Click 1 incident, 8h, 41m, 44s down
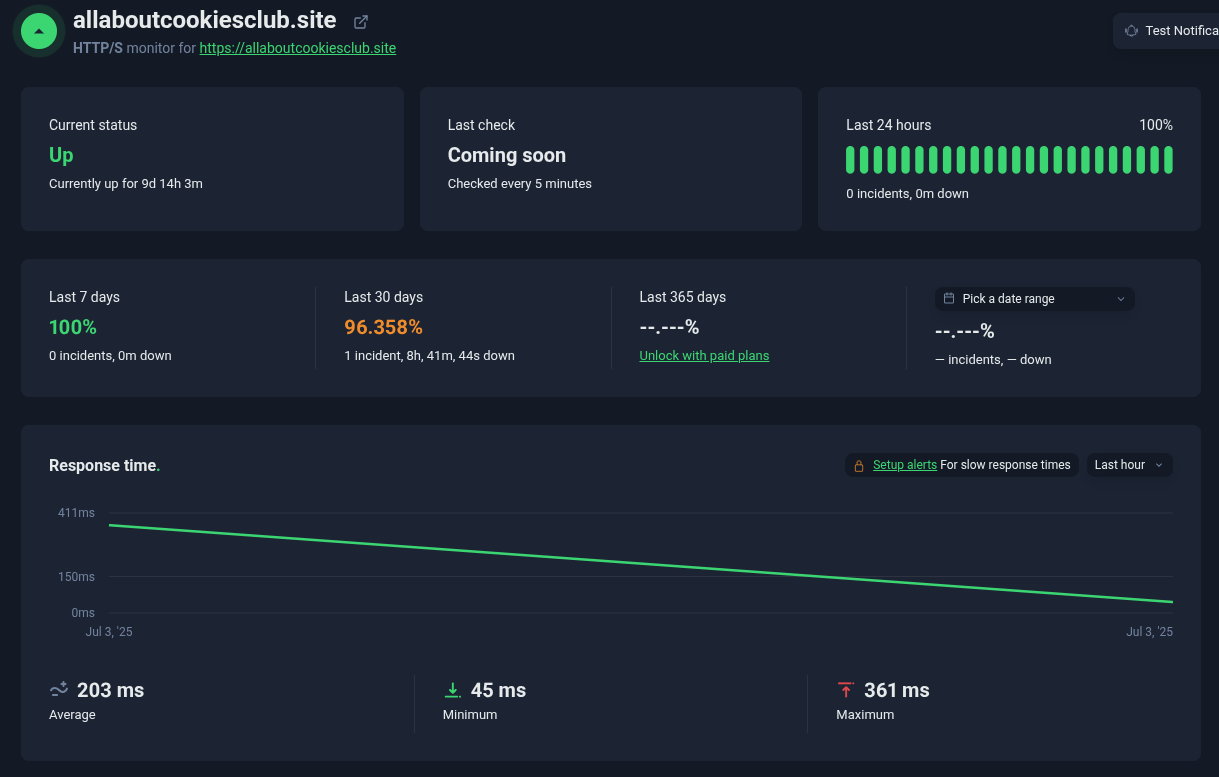Screen dimensions: 1219x777 pyautogui.click(x=429, y=356)
